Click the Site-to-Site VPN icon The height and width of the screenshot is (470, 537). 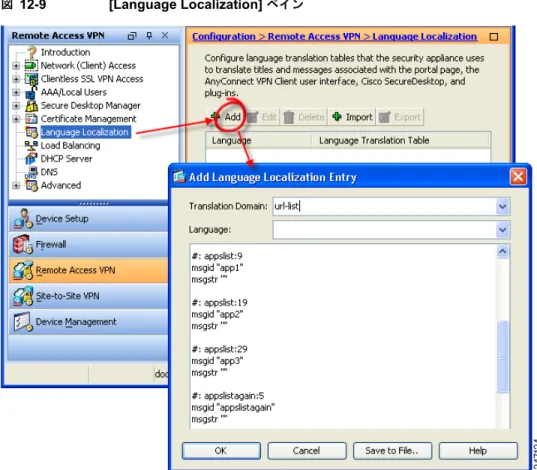click(23, 296)
